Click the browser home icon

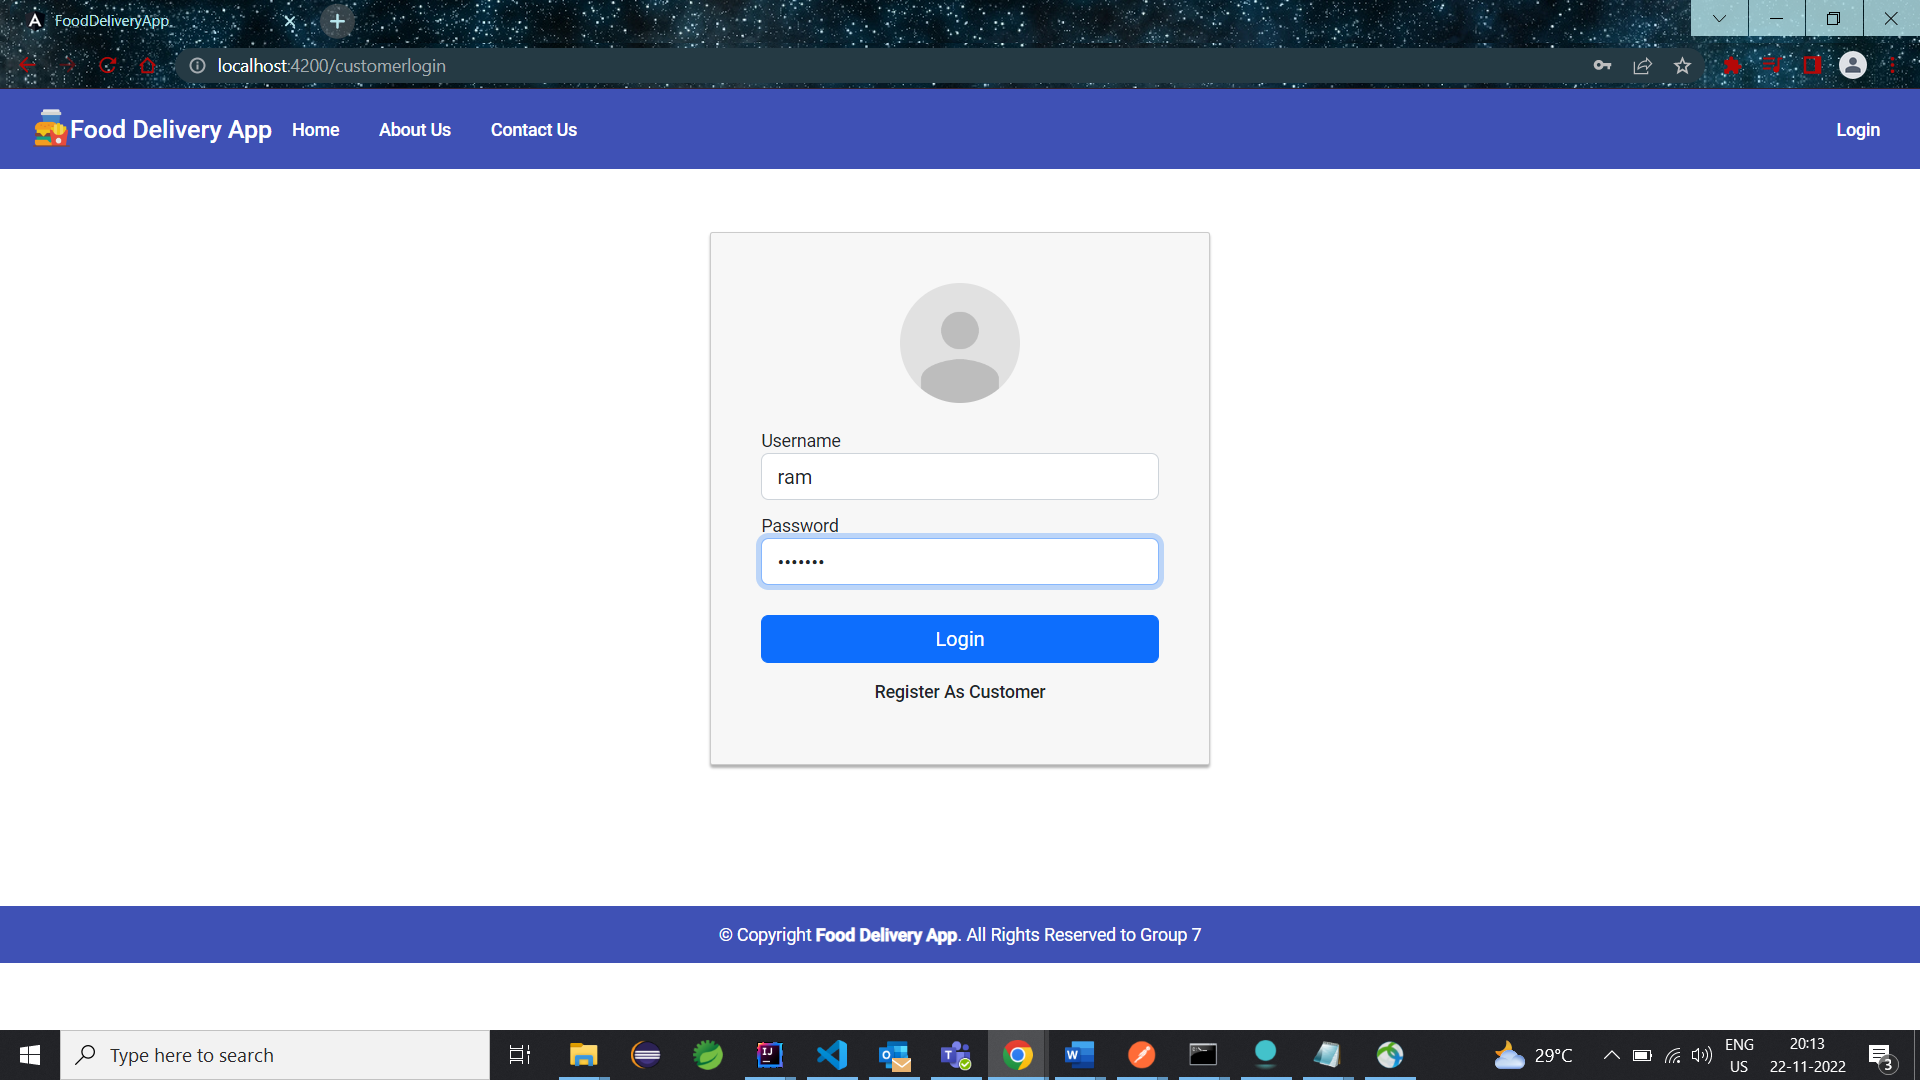[x=148, y=66]
